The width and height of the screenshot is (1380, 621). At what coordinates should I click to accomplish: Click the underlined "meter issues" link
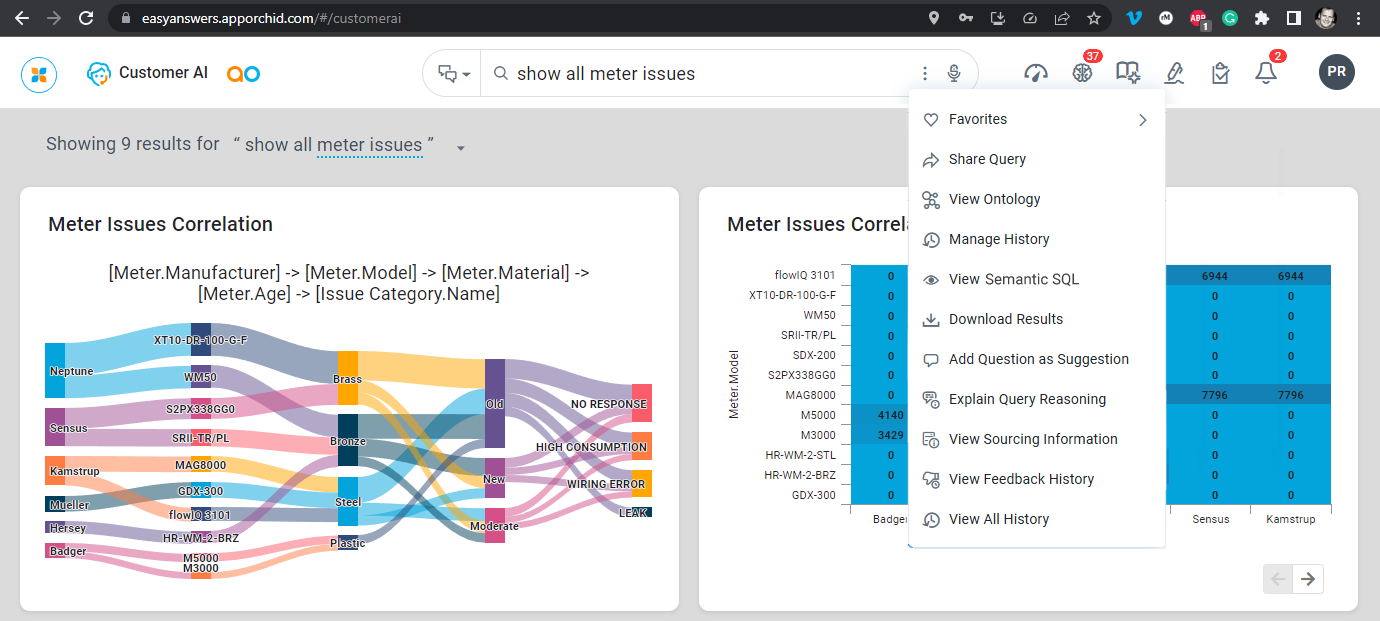pyautogui.click(x=369, y=145)
